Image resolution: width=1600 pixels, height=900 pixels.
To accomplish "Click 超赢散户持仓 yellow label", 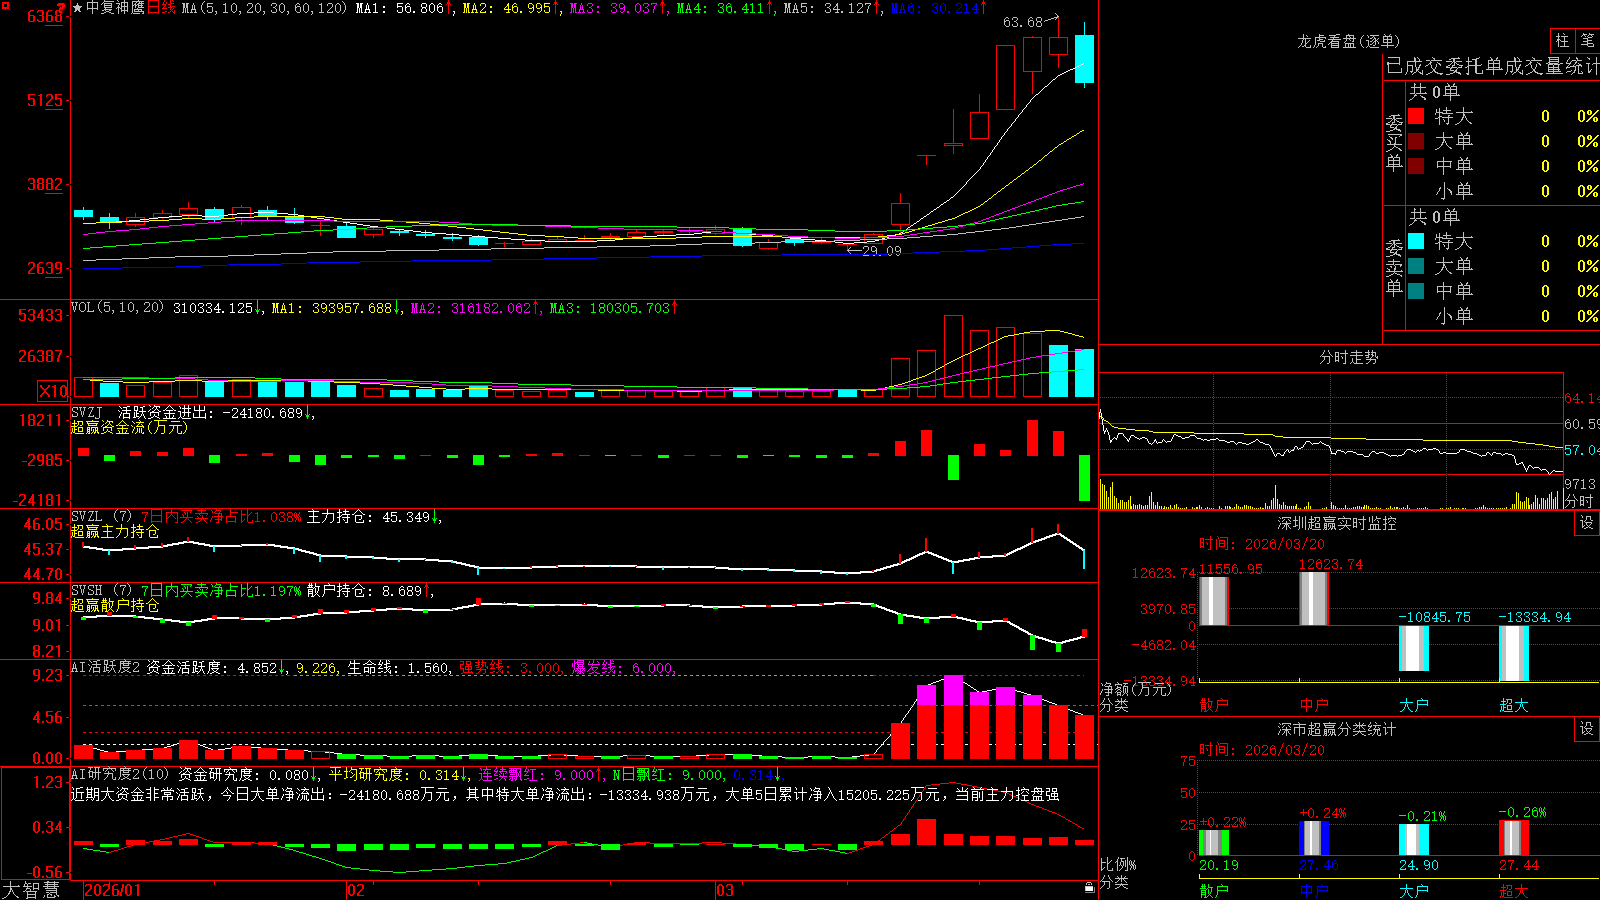I will tap(115, 605).
